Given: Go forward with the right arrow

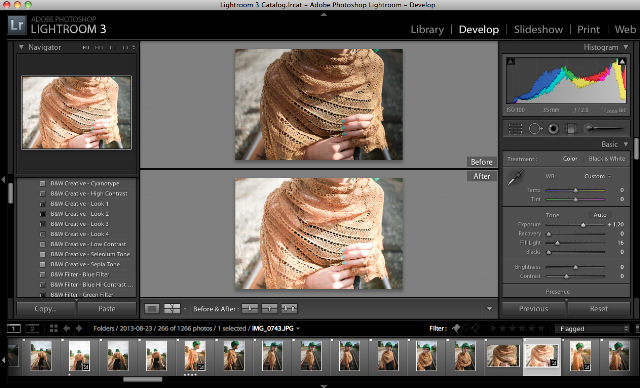Looking at the screenshot, I should coord(79,328).
